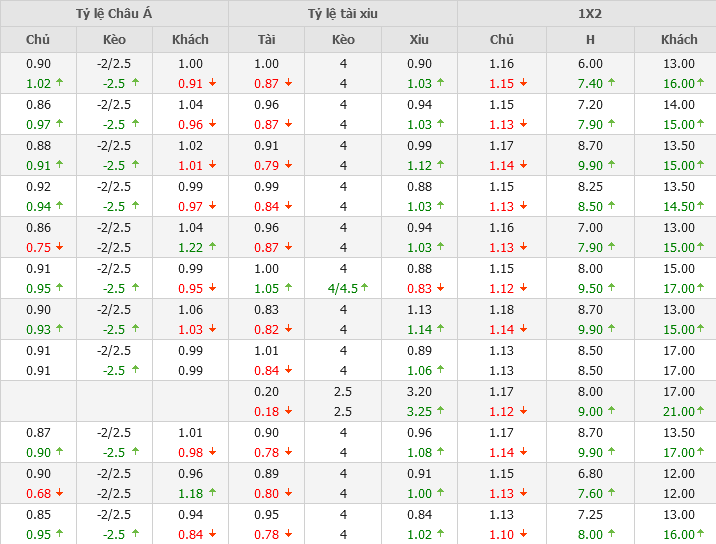Click the red down arrow next to 0.75

click(59, 248)
